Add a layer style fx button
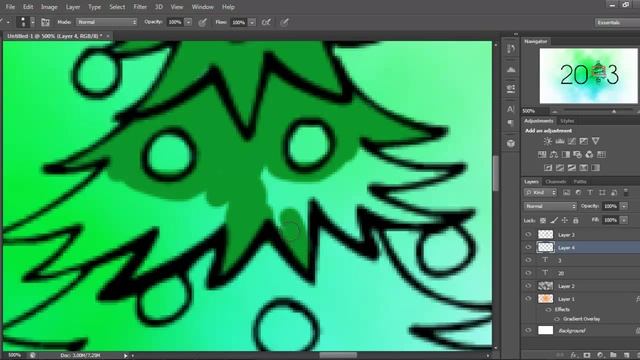Viewport: 640px width, 360px height. [574, 356]
